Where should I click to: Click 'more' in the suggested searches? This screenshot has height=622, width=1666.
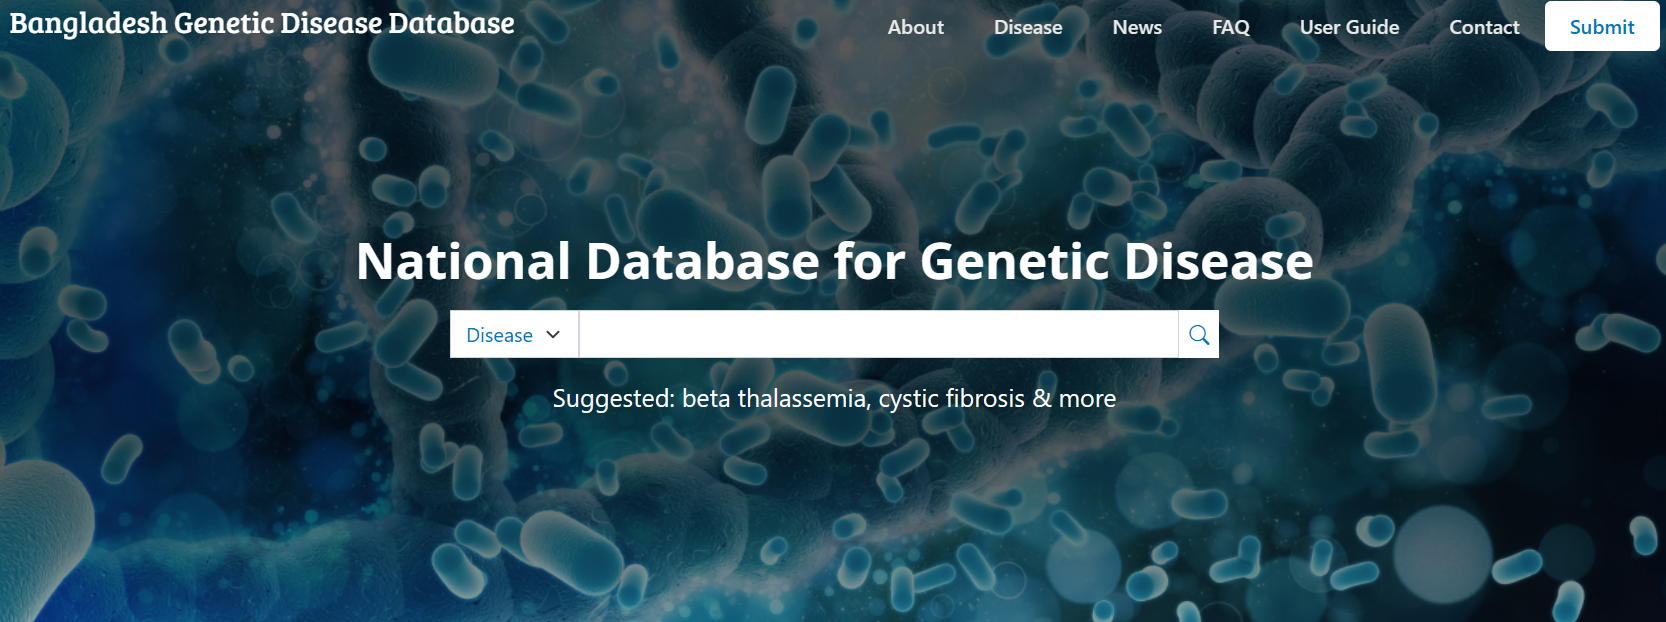1087,399
